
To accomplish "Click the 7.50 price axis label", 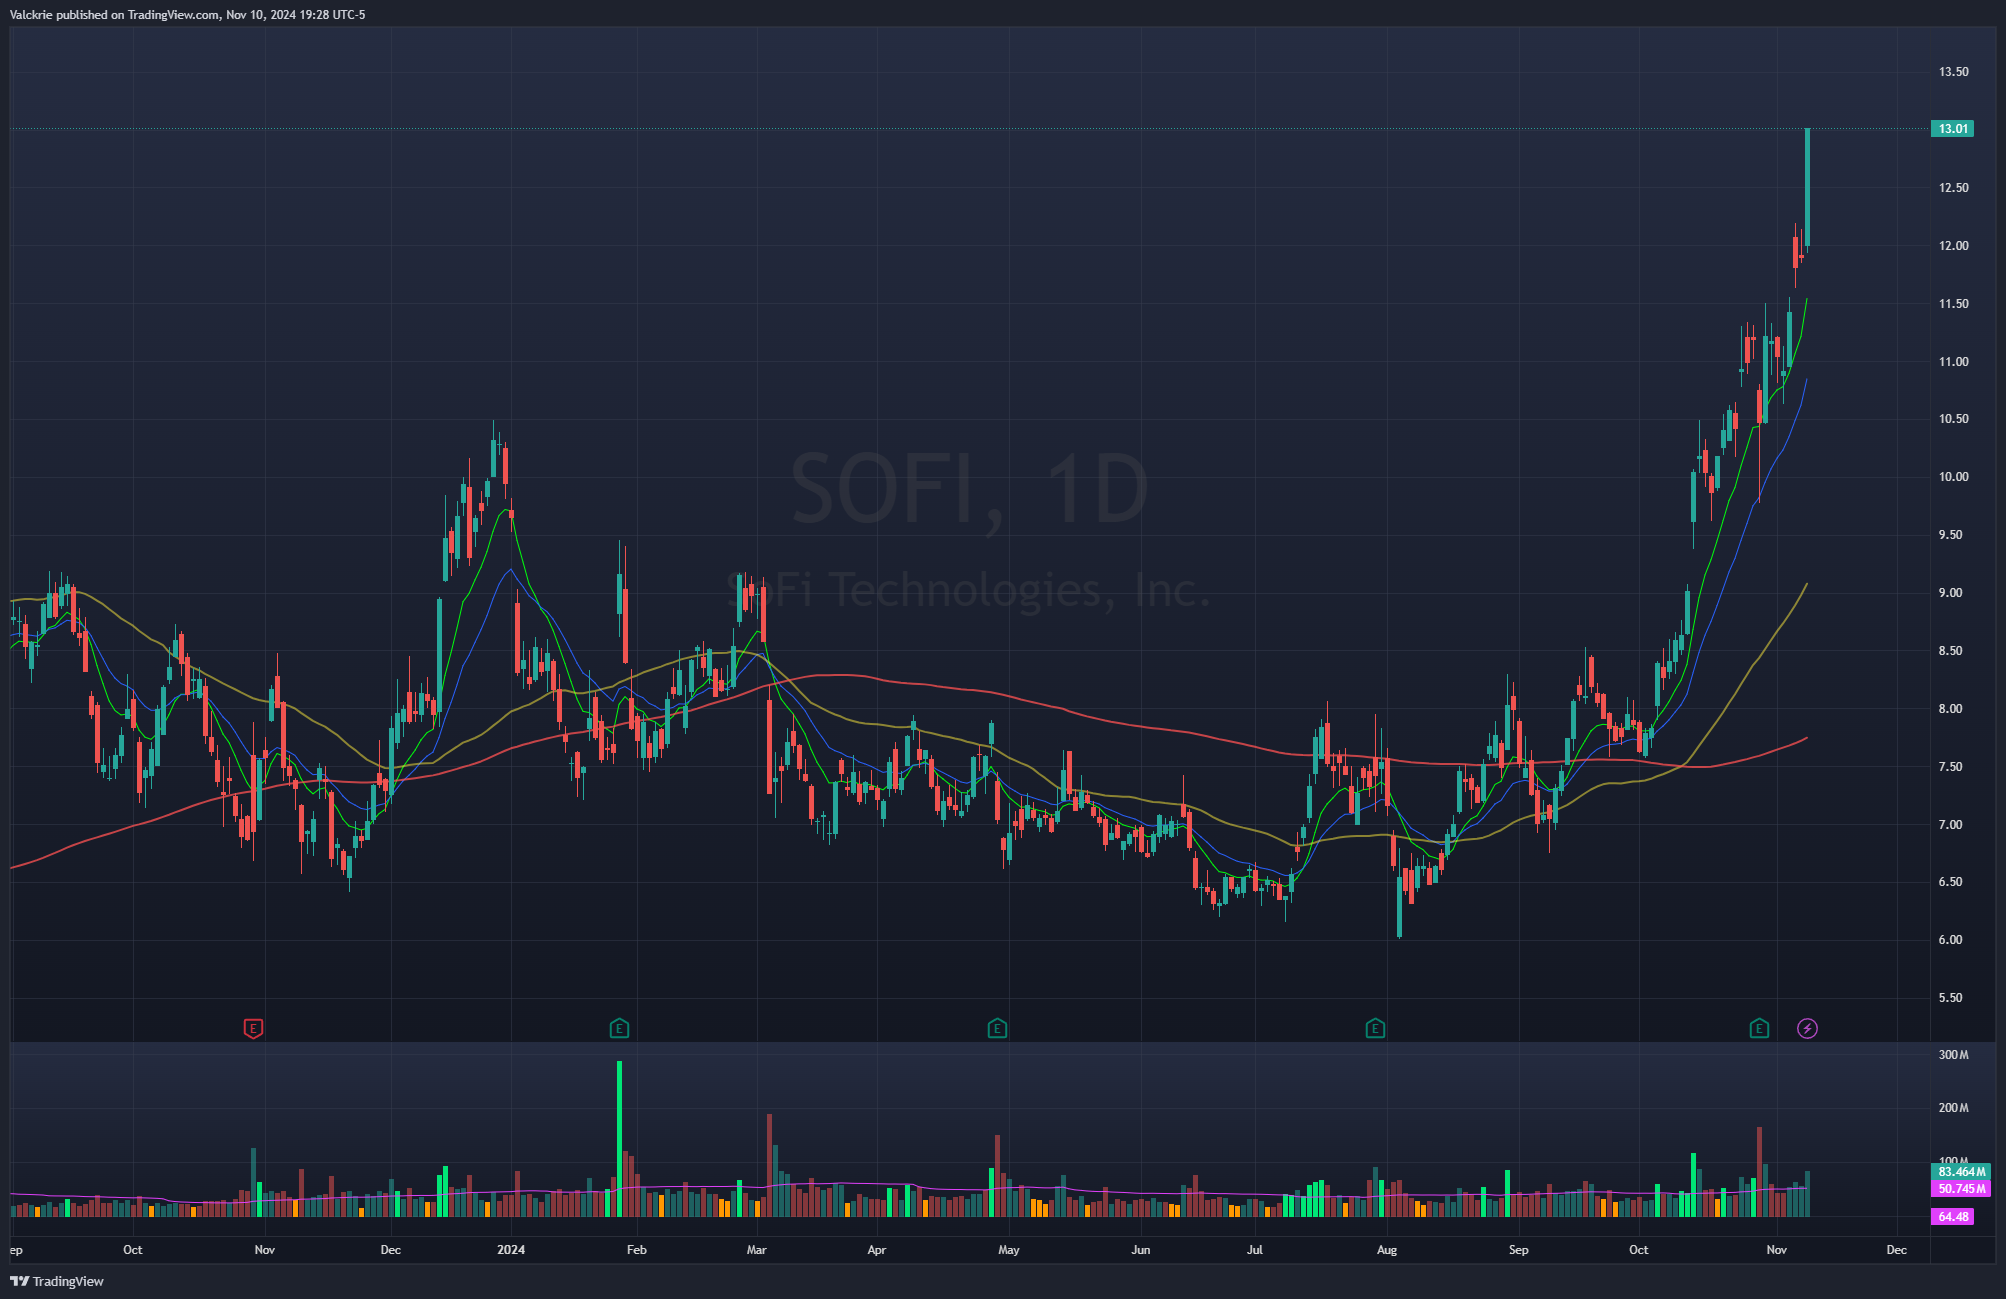I will pos(1953,767).
